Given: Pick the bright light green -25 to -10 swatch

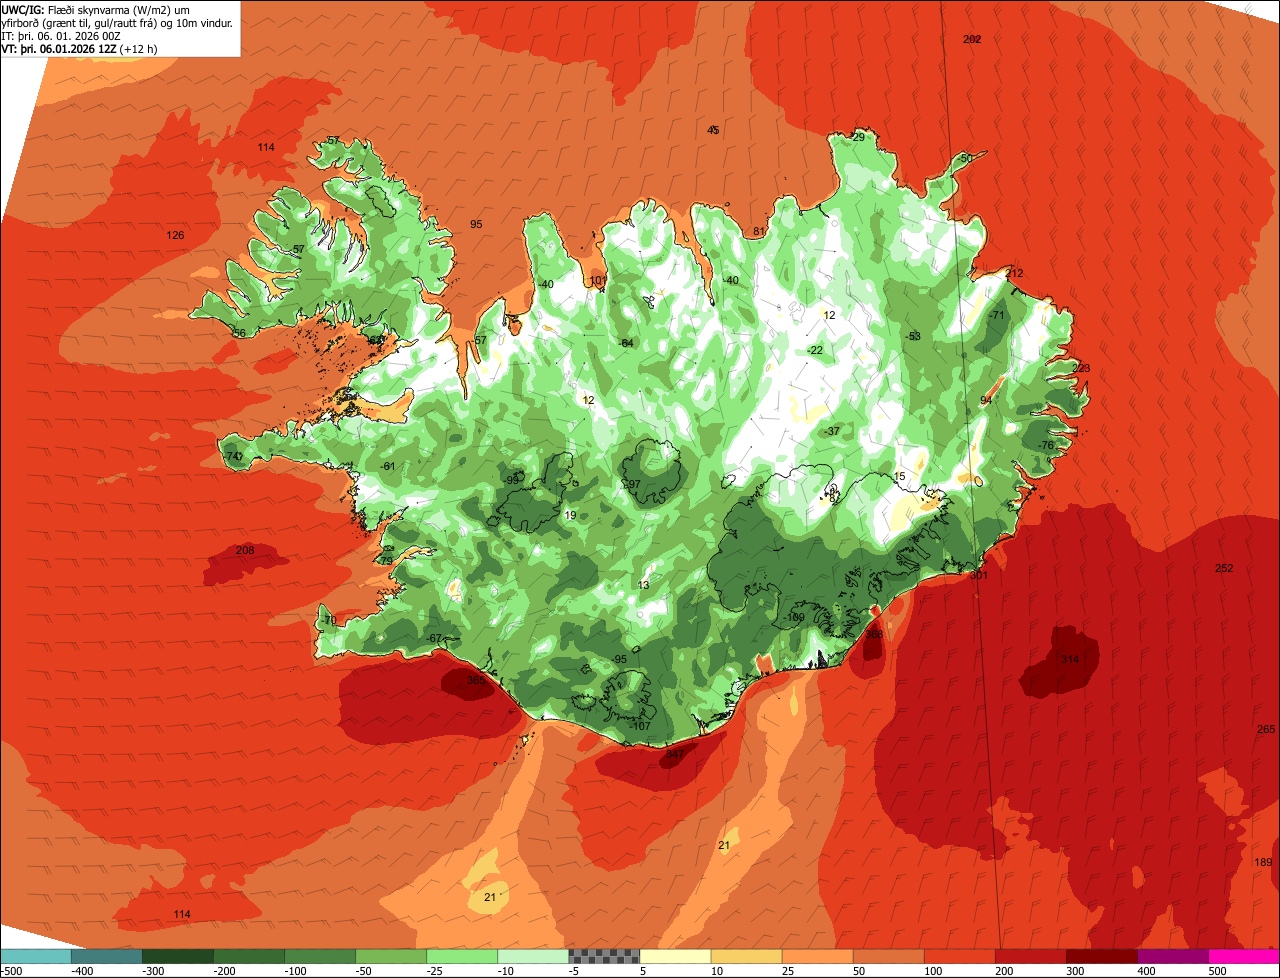Looking at the screenshot, I should click(x=462, y=956).
